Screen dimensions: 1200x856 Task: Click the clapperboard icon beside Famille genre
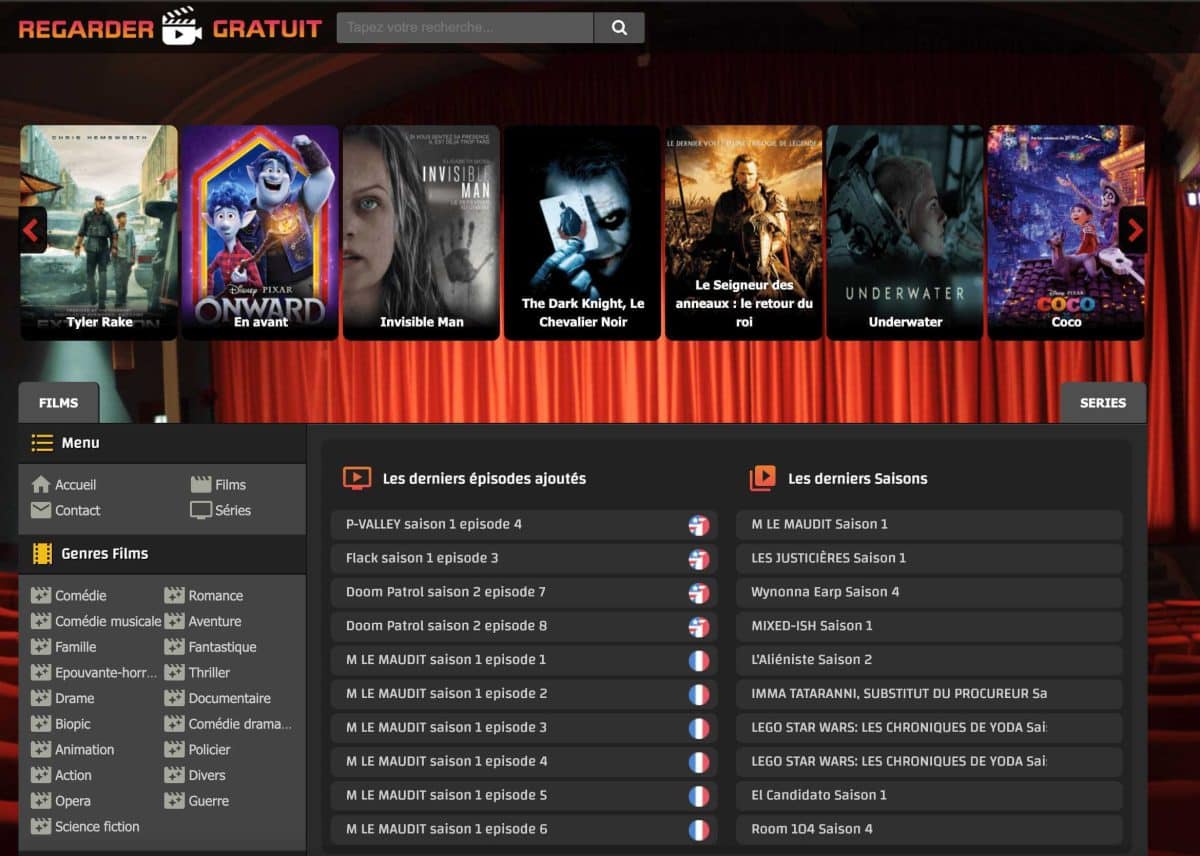(41, 647)
